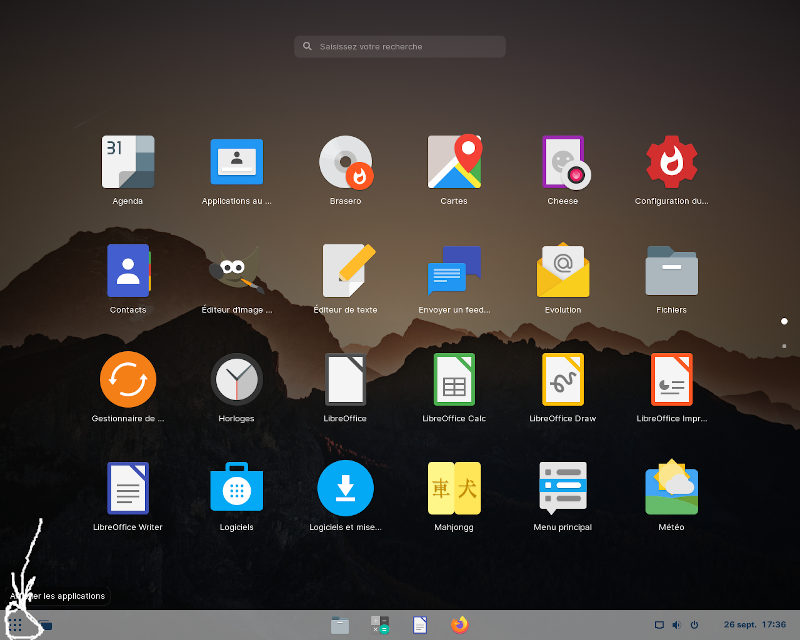Viewport: 800px width, 640px height.
Task: Open LibreOffice Draw
Action: [563, 379]
